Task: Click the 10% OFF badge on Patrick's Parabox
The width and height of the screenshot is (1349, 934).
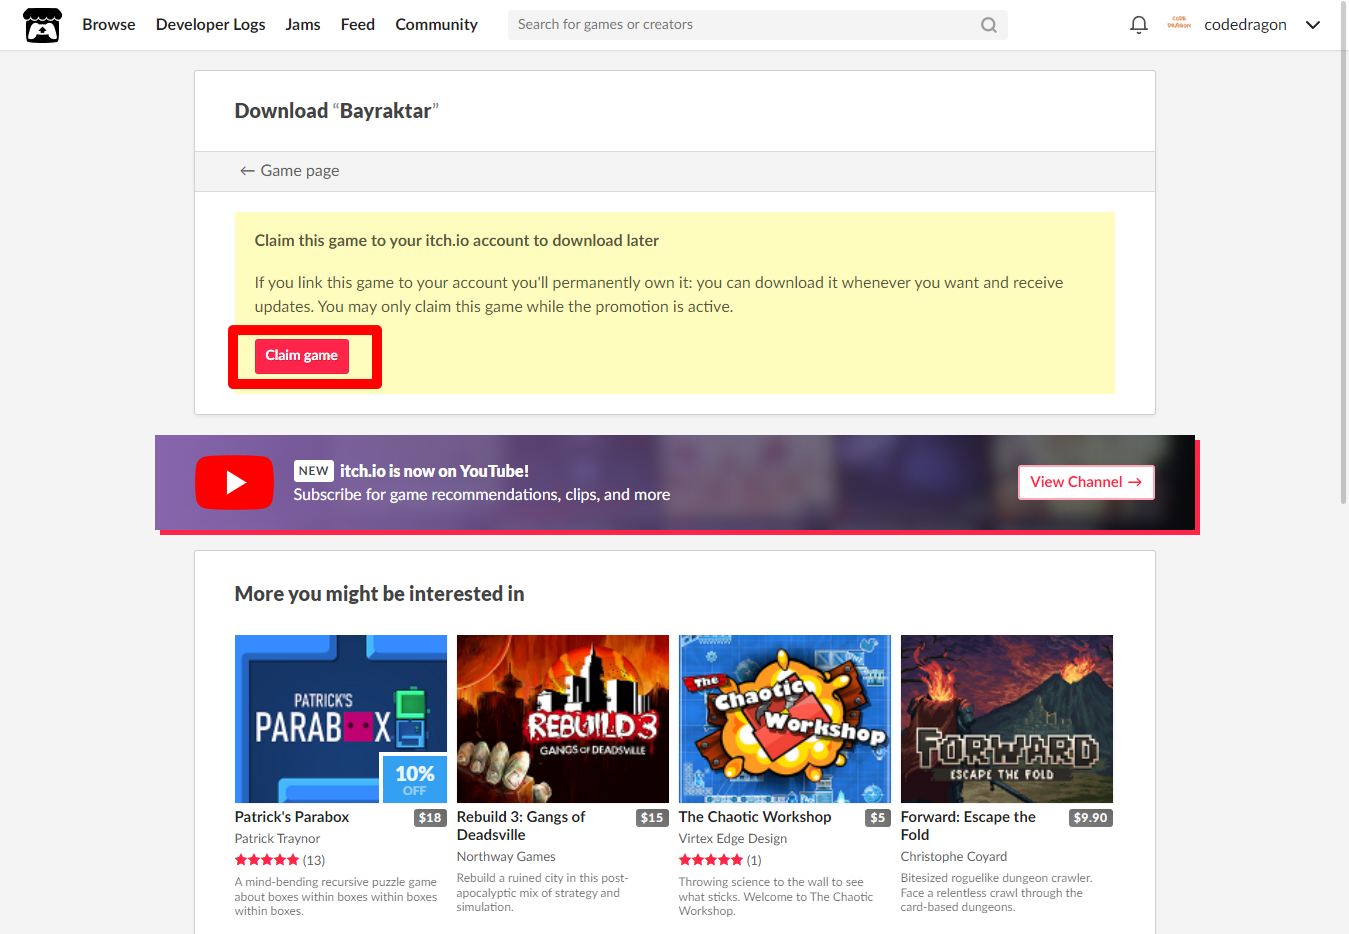Action: 414,779
